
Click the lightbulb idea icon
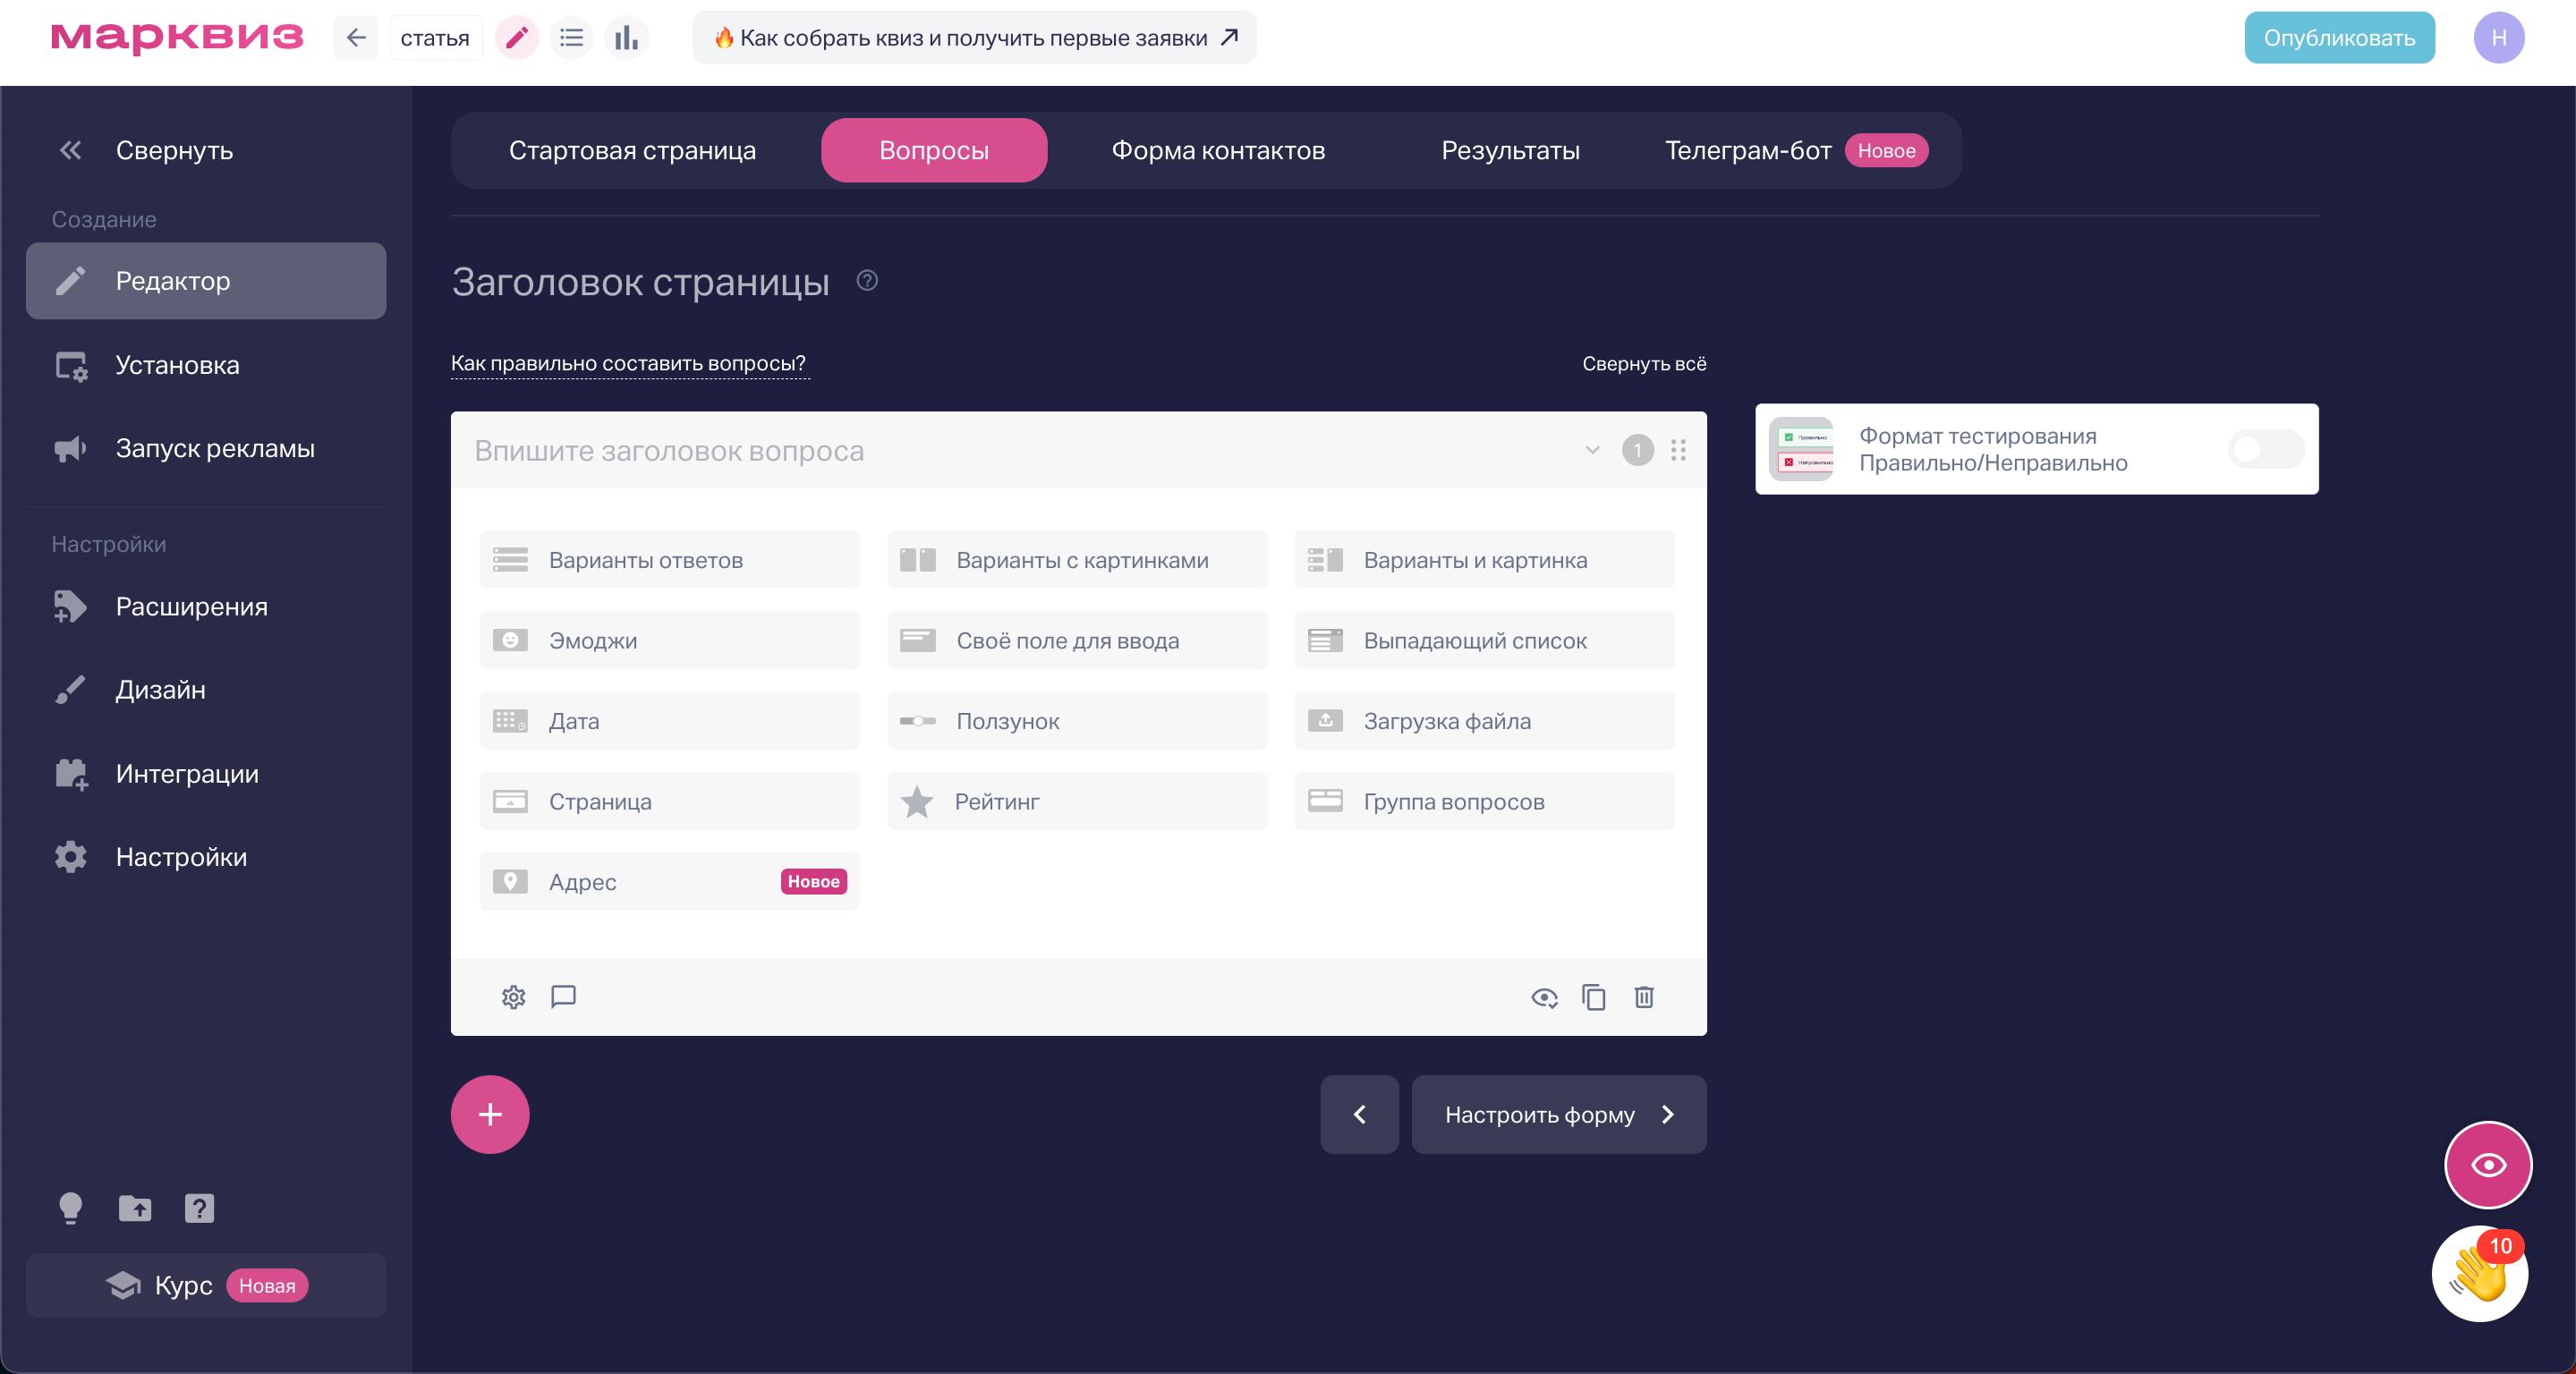coord(70,1208)
